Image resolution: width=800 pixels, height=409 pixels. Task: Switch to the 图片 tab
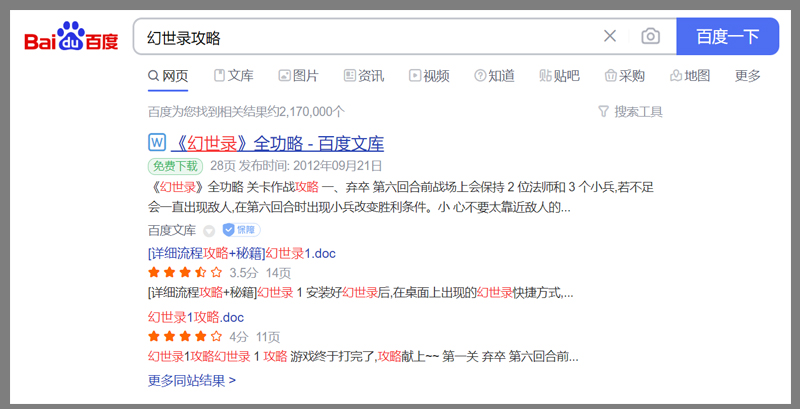tap(298, 76)
